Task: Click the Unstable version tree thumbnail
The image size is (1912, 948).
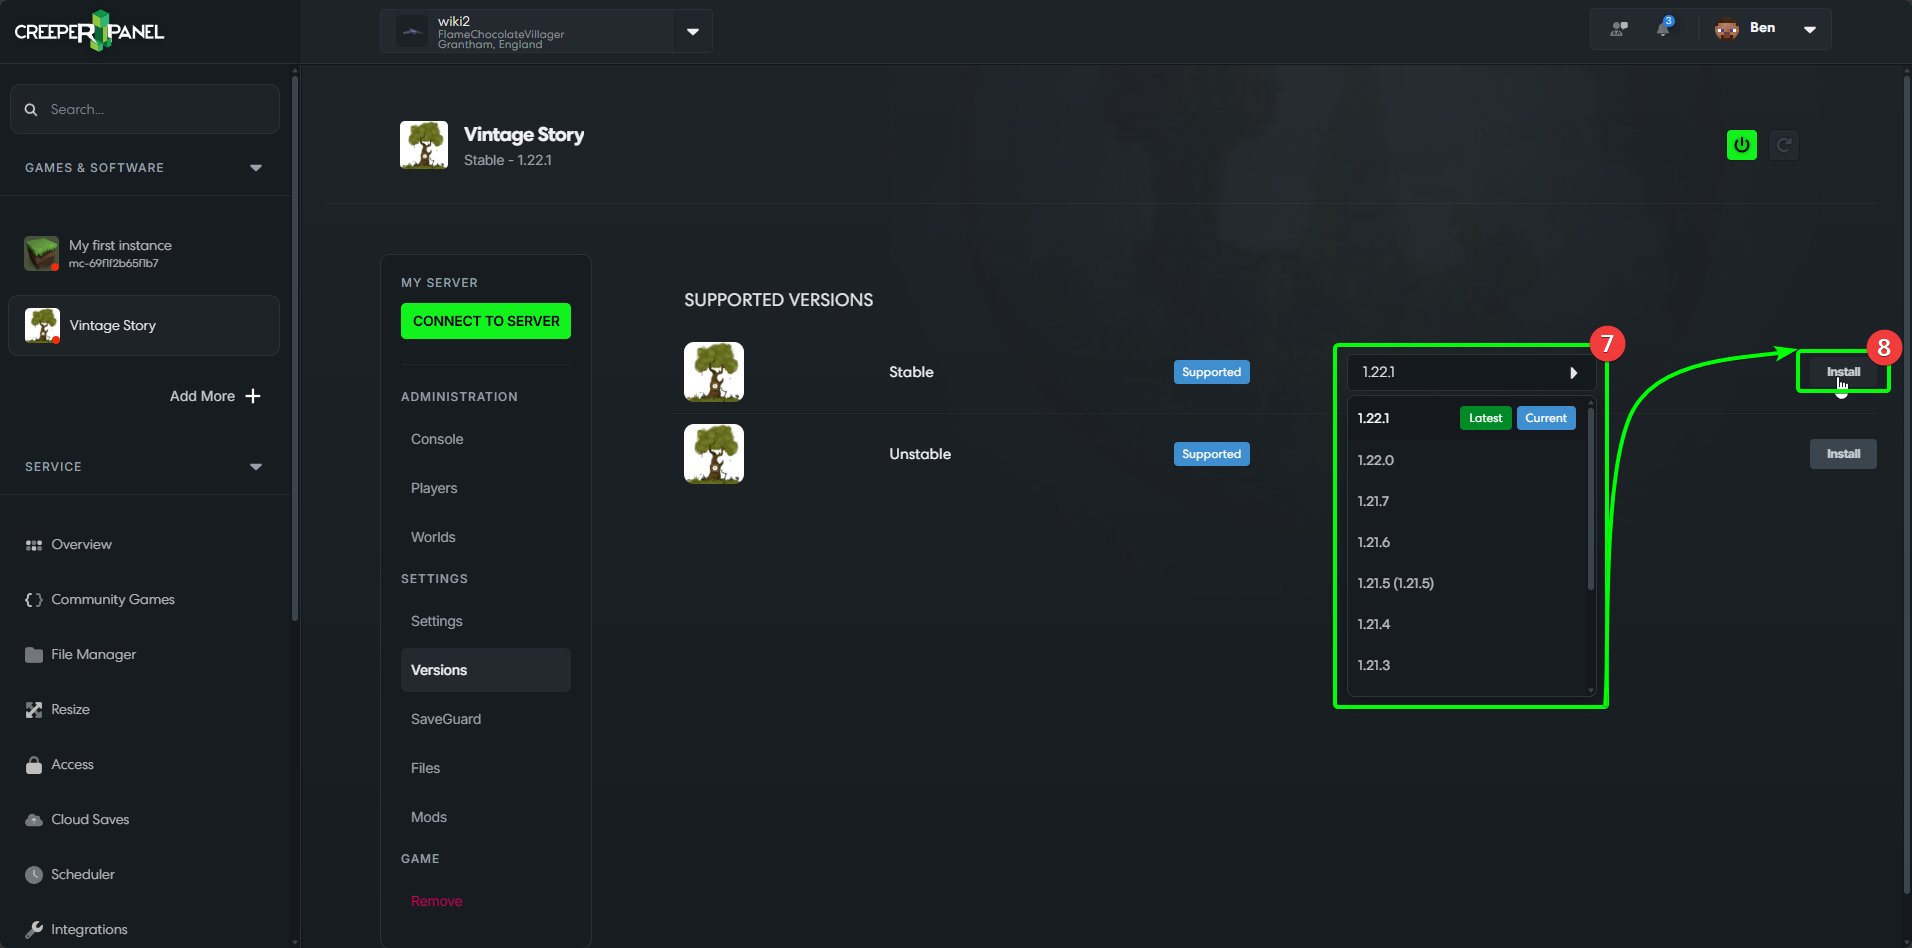Action: (714, 454)
